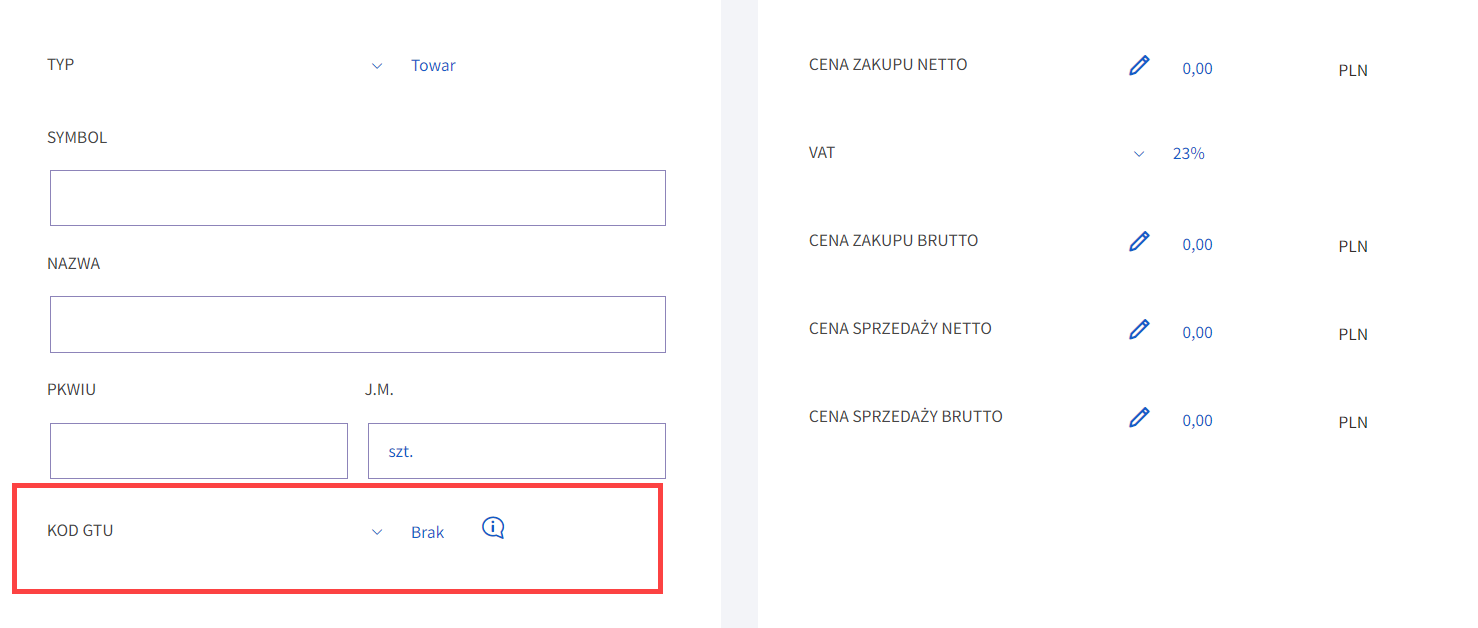Open the VAT rate dropdown arrow
Viewport: 1478px width, 628px height.
click(x=1139, y=154)
